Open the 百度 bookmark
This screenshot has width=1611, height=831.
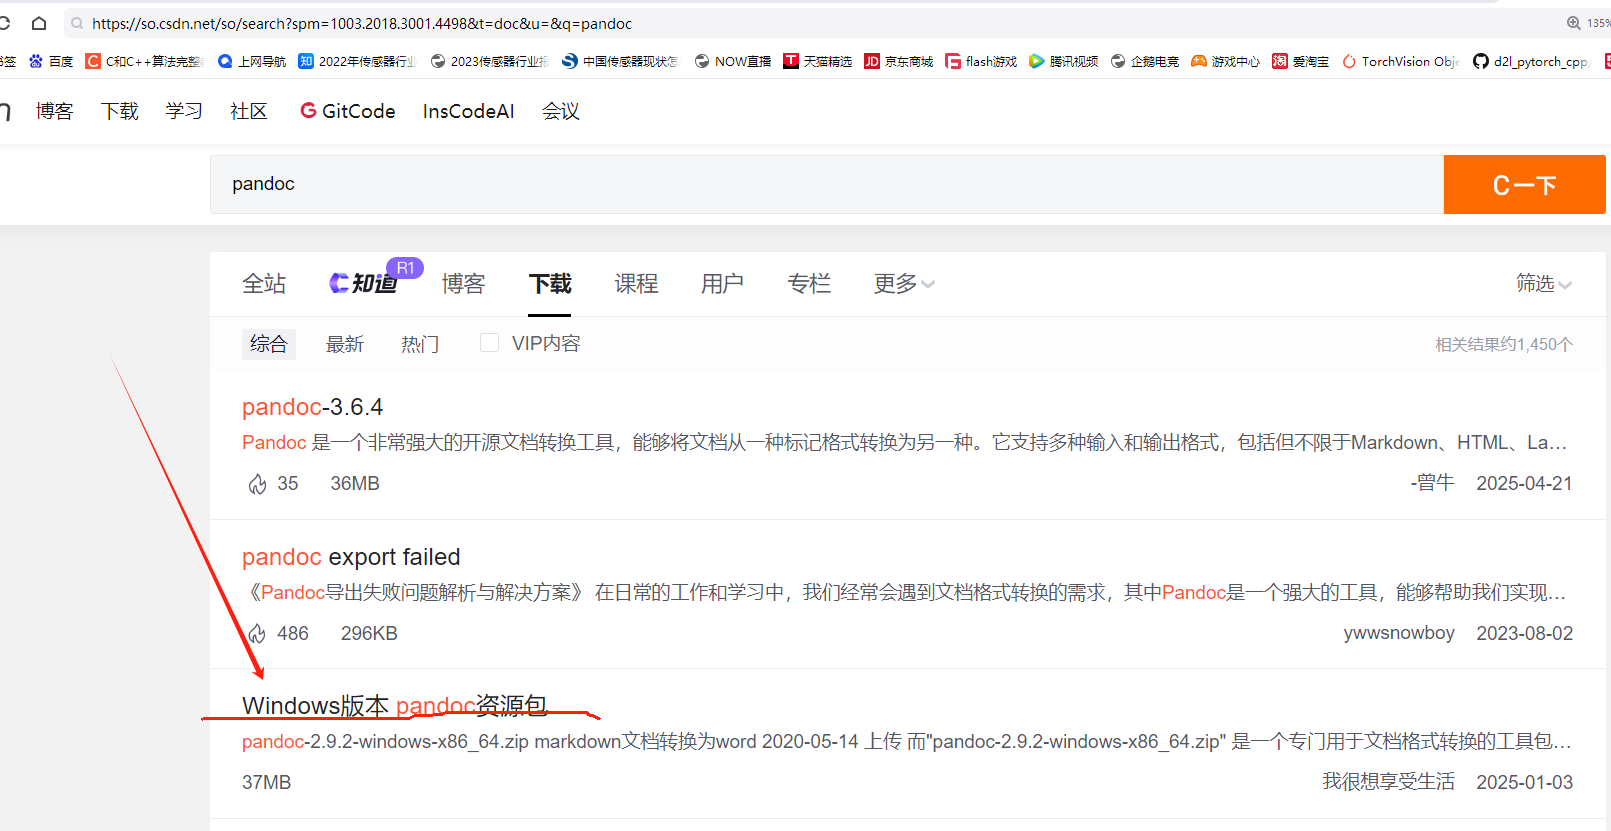tap(51, 61)
